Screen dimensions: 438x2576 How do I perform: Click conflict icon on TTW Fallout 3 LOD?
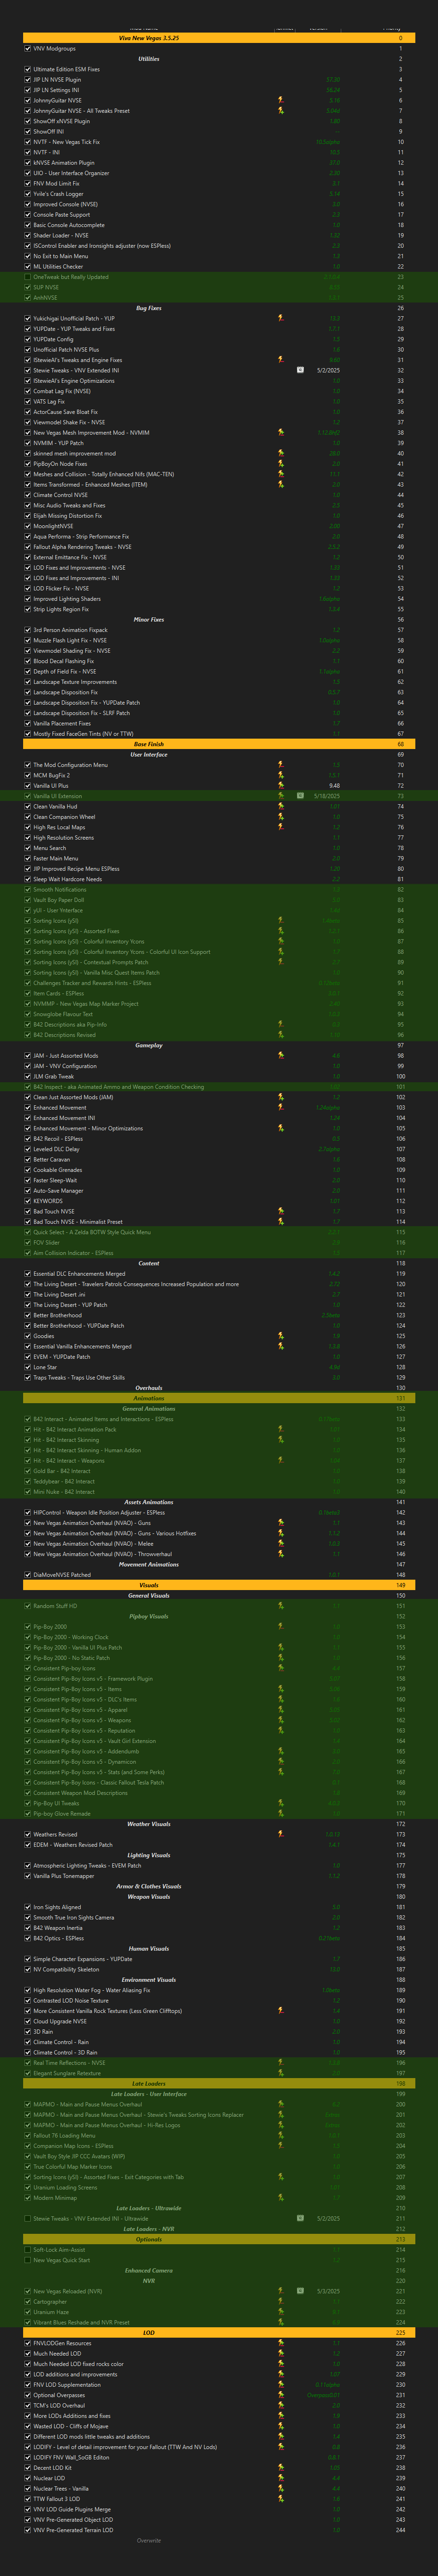(280, 2499)
